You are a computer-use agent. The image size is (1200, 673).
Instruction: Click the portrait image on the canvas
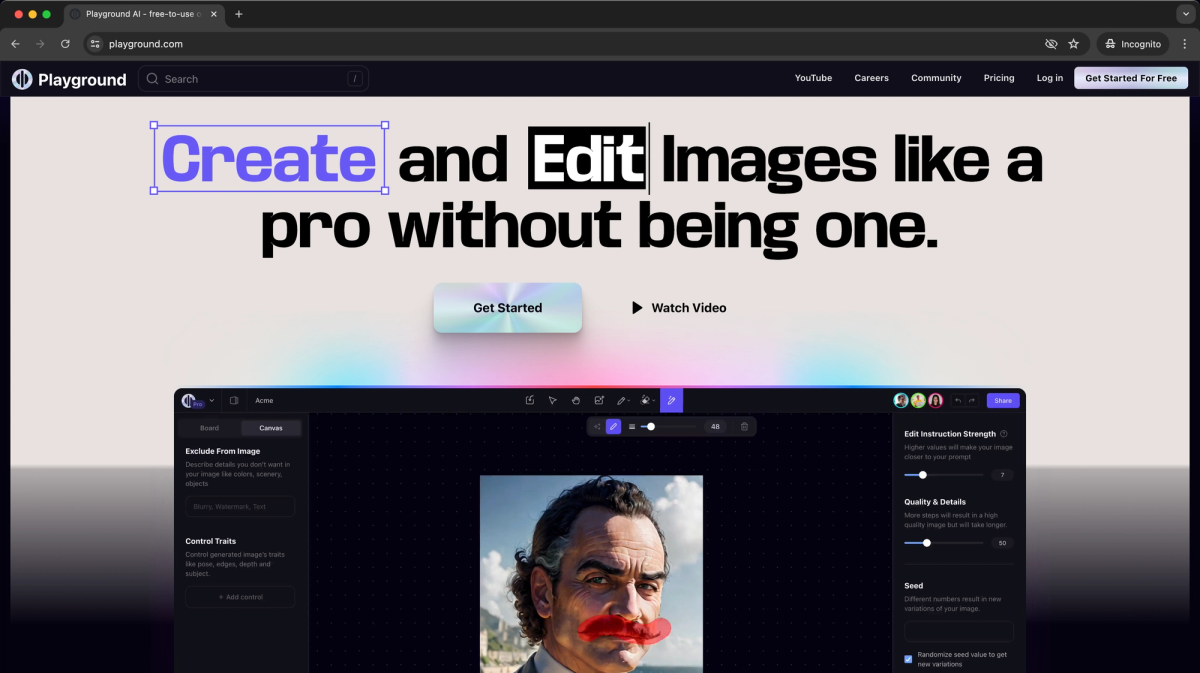[x=591, y=574]
